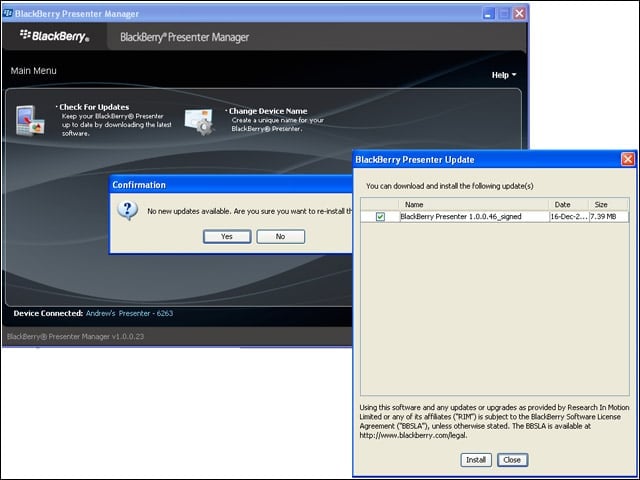The width and height of the screenshot is (640, 480).
Task: Click the Check For Updates device icon
Action: [30, 120]
